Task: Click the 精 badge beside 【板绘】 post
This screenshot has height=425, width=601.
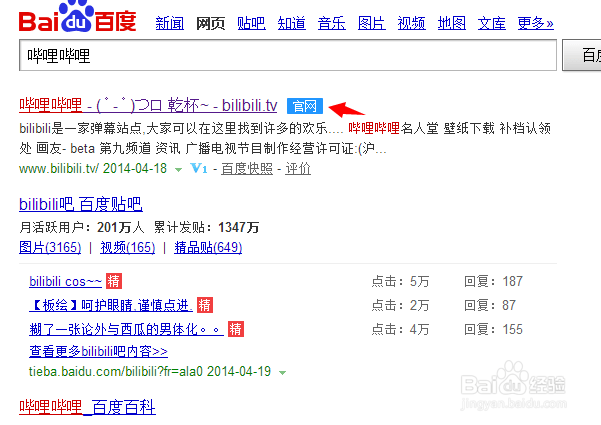Action: [x=205, y=305]
